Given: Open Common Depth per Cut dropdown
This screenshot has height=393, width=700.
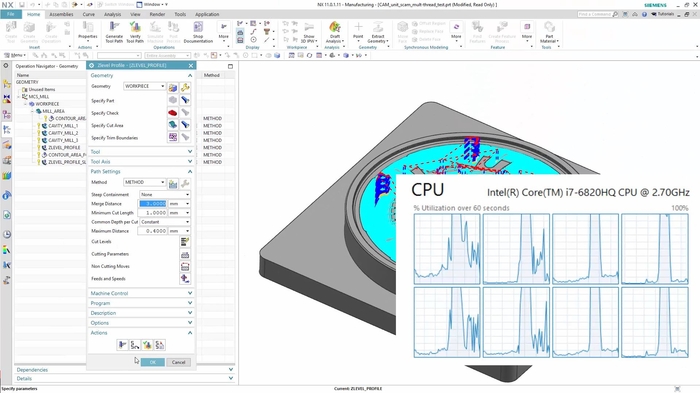Looking at the screenshot, I should (165, 222).
